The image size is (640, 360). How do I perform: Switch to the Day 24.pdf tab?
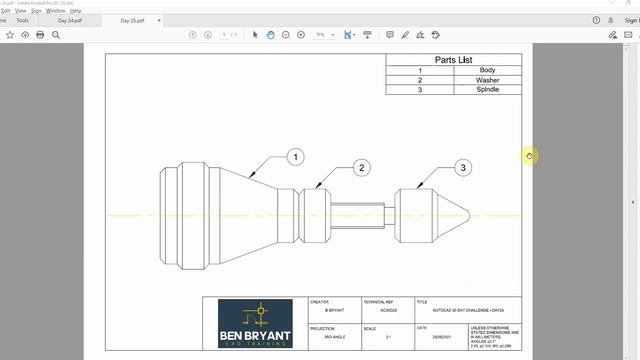click(69, 20)
